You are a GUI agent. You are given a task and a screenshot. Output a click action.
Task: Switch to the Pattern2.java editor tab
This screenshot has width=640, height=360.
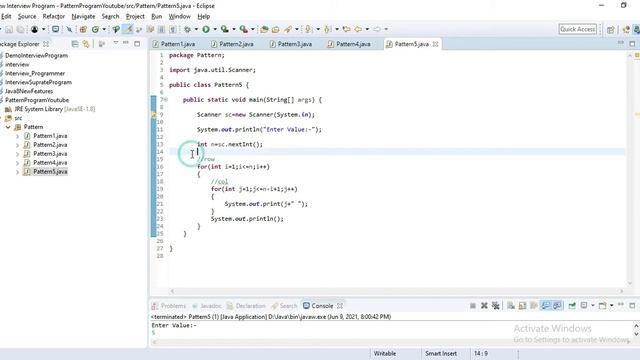click(232, 44)
